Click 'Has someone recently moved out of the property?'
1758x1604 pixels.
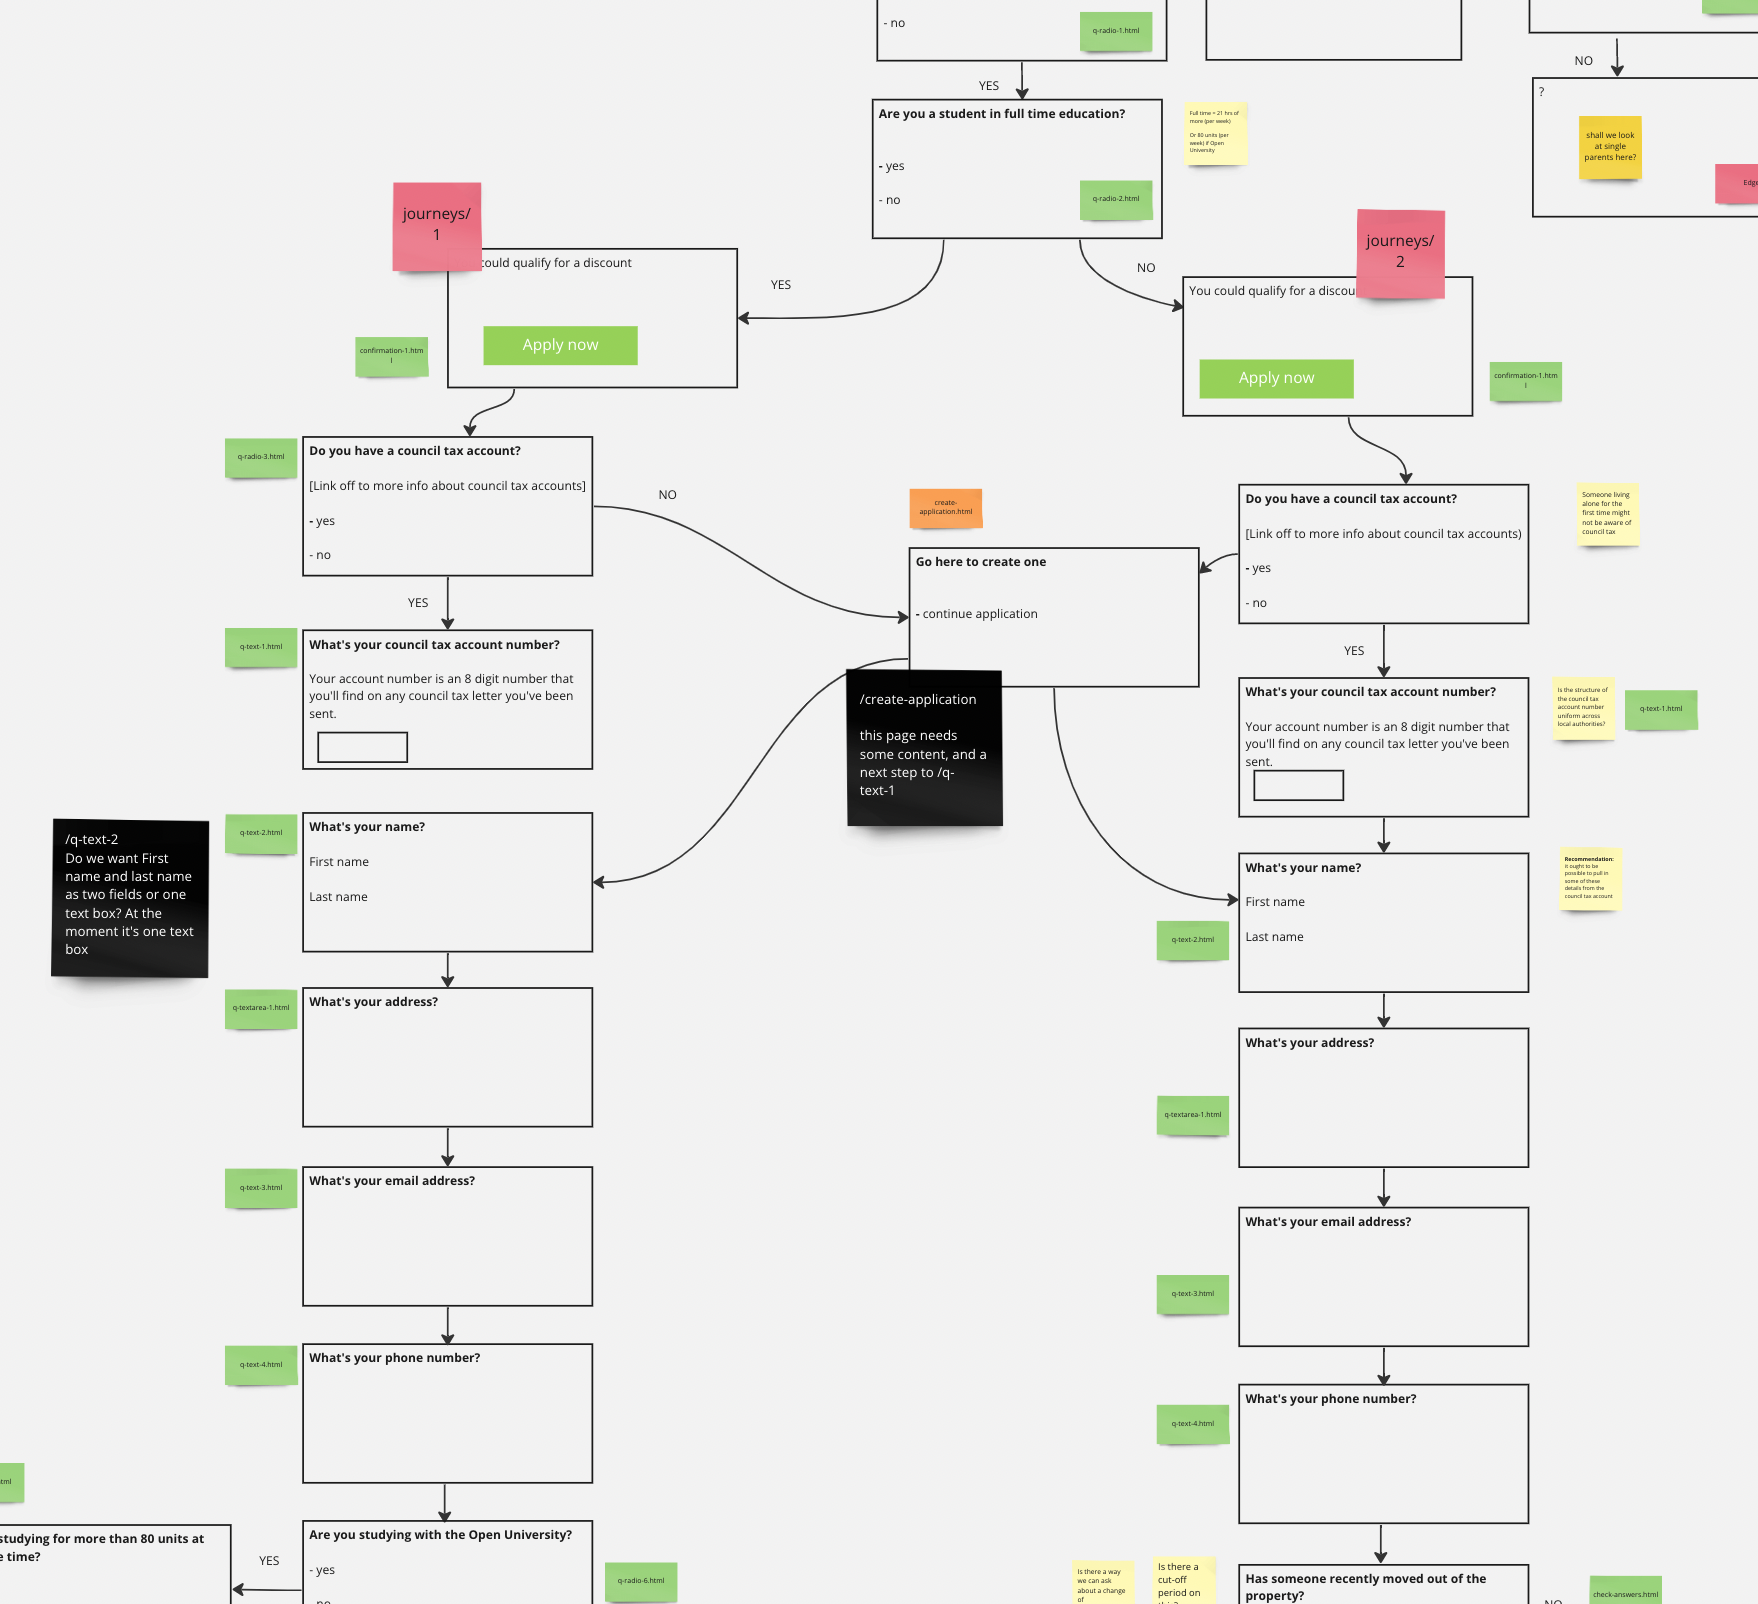tap(1366, 1587)
